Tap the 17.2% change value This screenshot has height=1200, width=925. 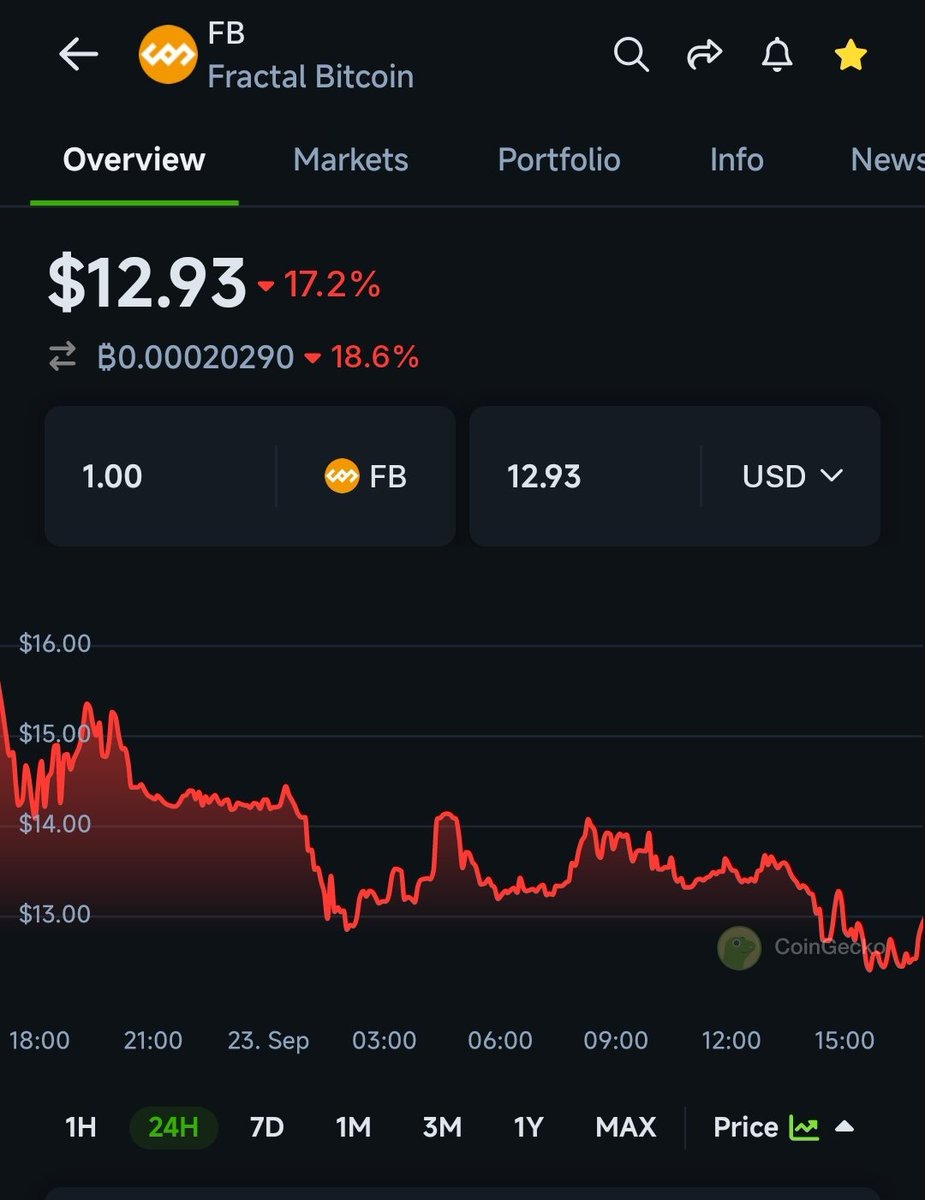331,285
